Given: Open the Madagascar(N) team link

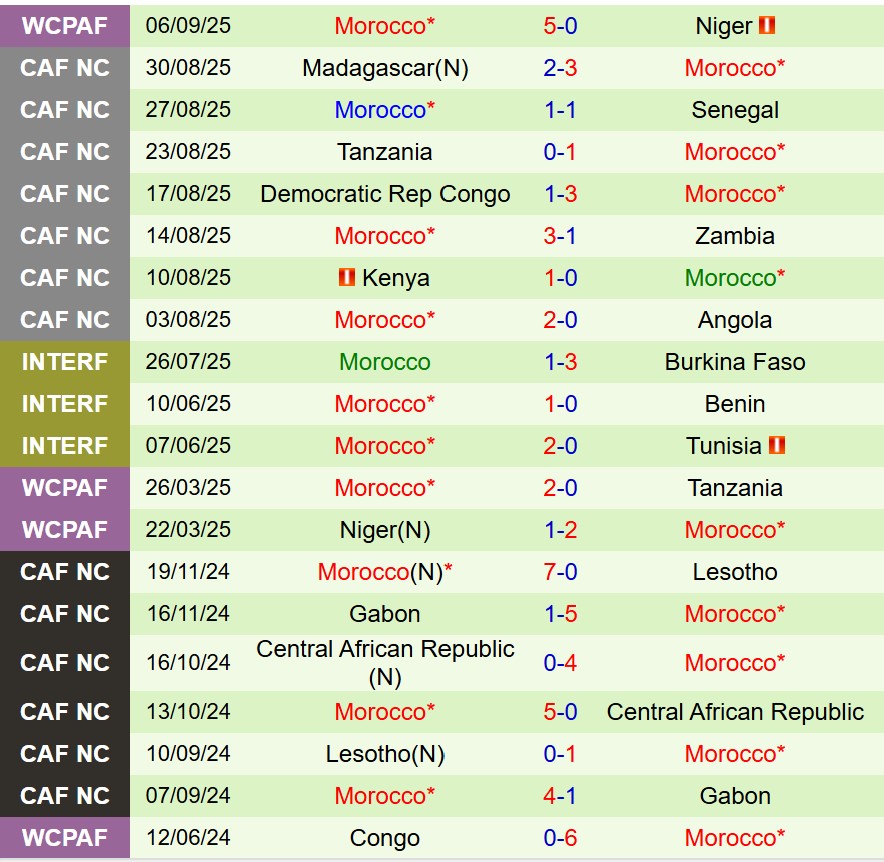Looking at the screenshot, I should click(385, 68).
